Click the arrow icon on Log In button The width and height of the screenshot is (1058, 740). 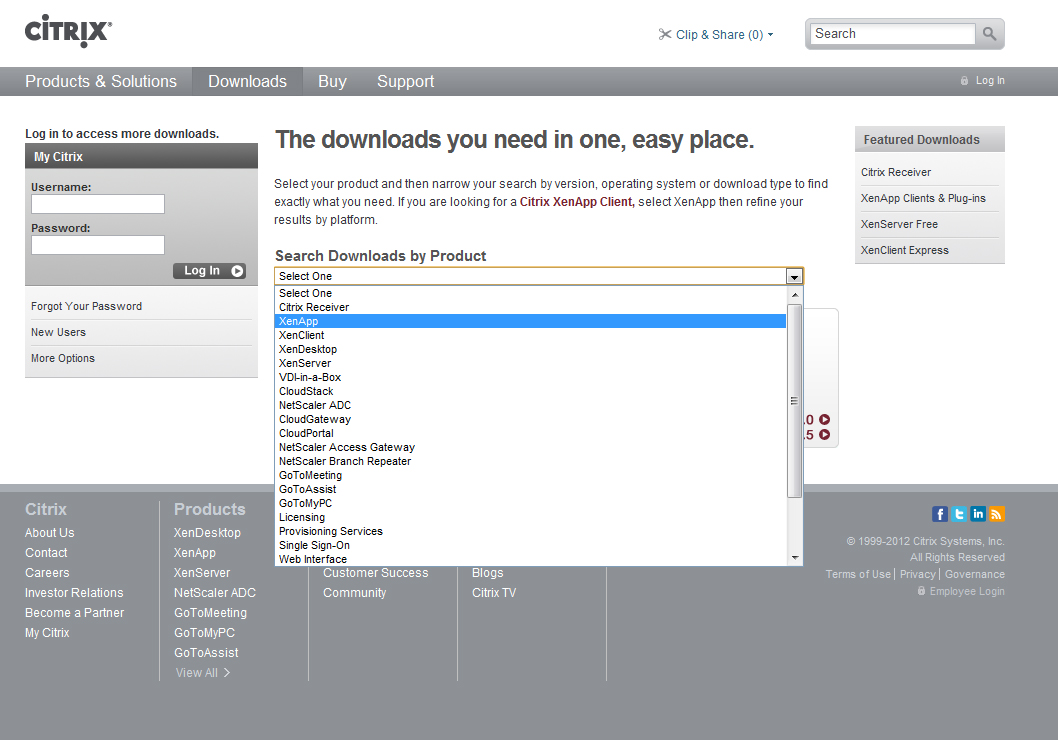pyautogui.click(x=237, y=271)
